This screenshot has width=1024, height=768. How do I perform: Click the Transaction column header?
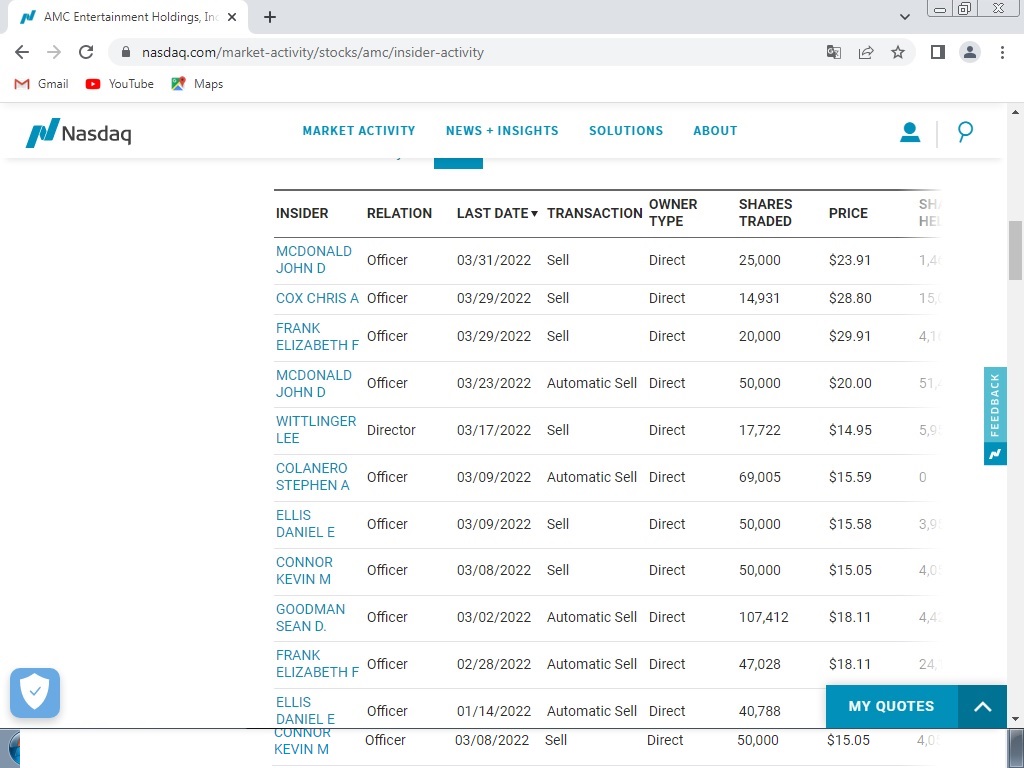pos(594,213)
